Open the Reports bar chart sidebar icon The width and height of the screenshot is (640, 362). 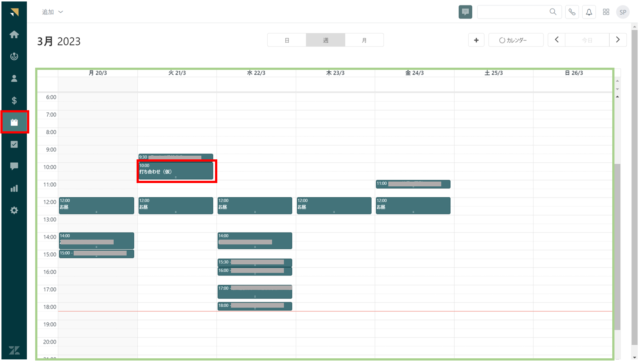14,188
